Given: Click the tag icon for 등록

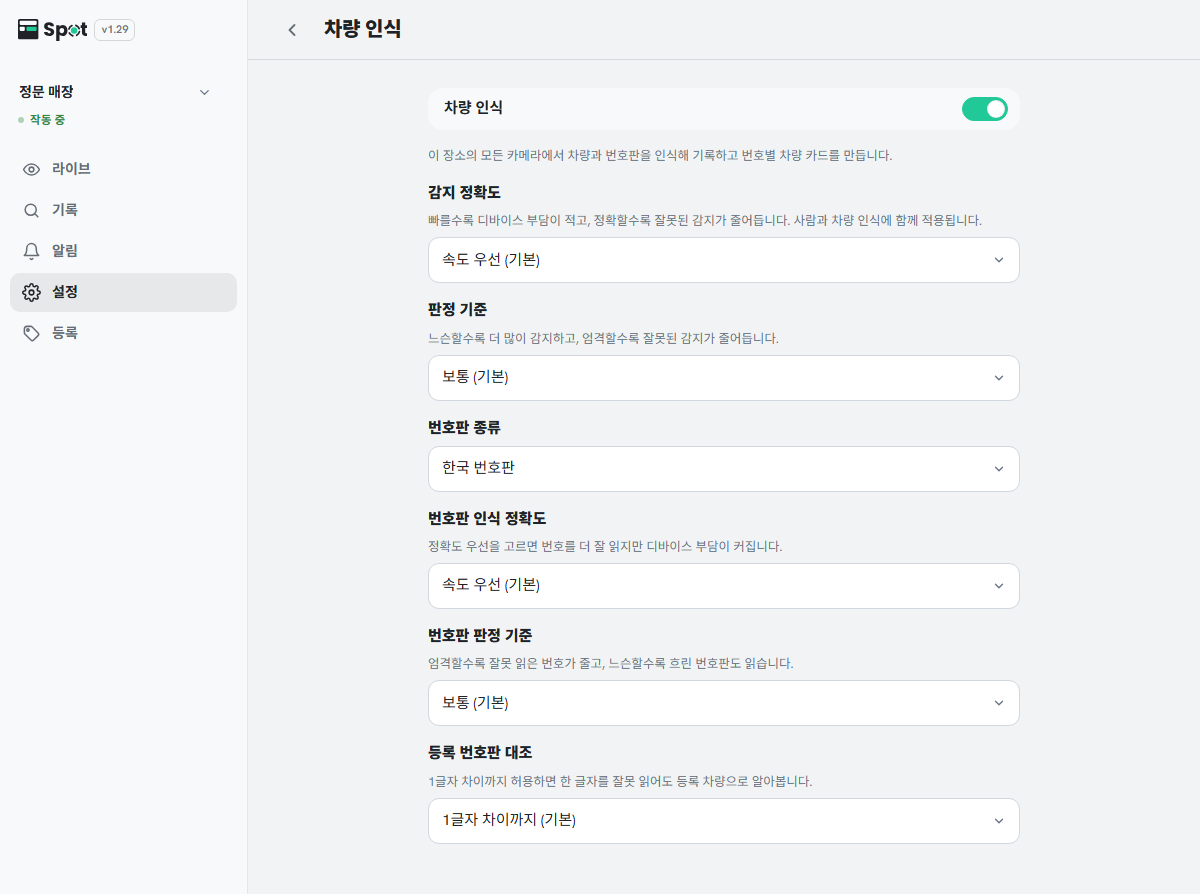Looking at the screenshot, I should [32, 333].
